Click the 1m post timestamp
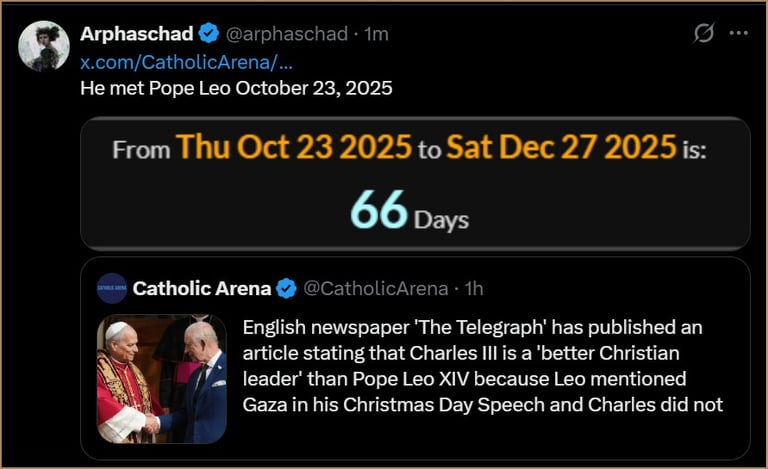768x469 pixels. click(376, 34)
